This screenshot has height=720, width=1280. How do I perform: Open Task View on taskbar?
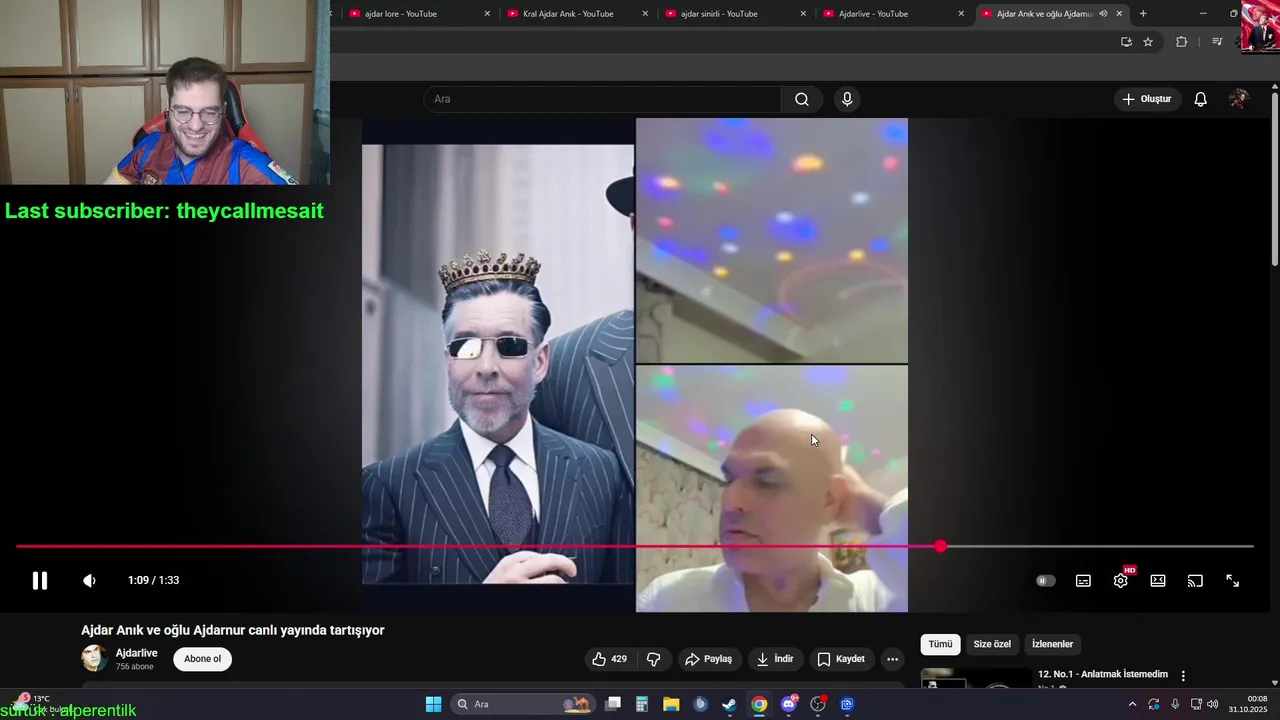(x=613, y=704)
